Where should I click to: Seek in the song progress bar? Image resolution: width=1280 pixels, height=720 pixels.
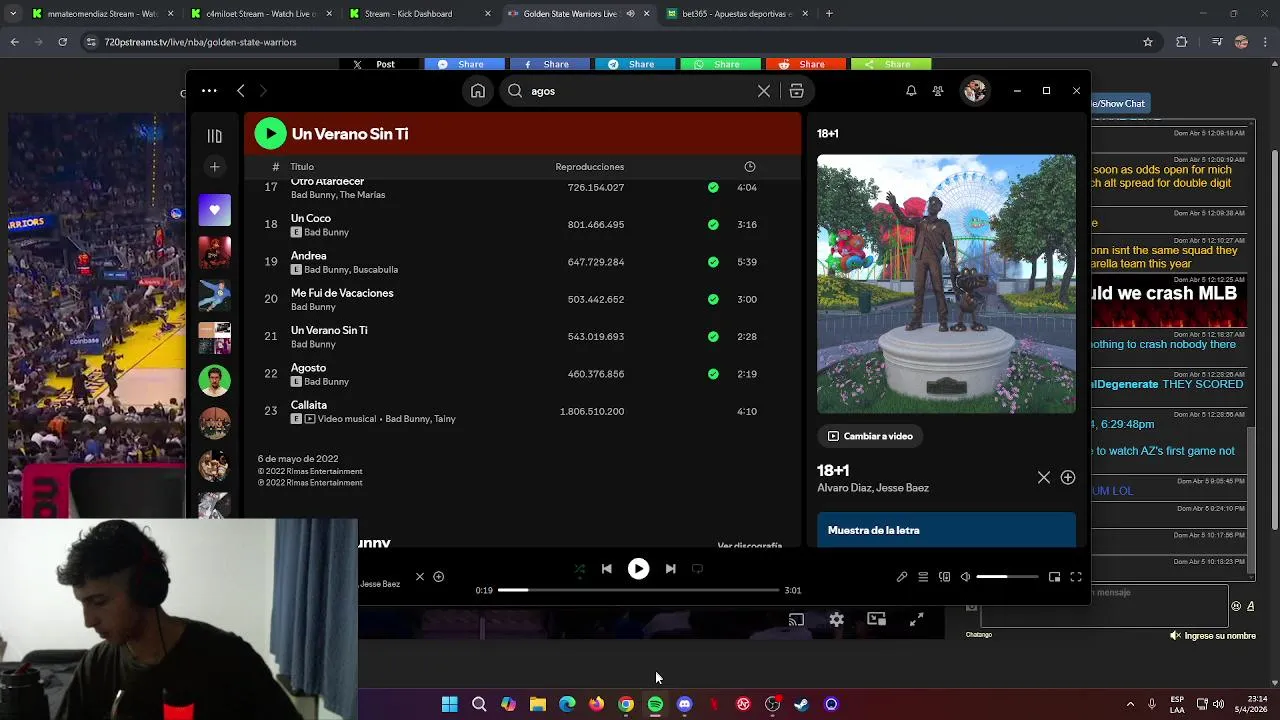point(638,590)
